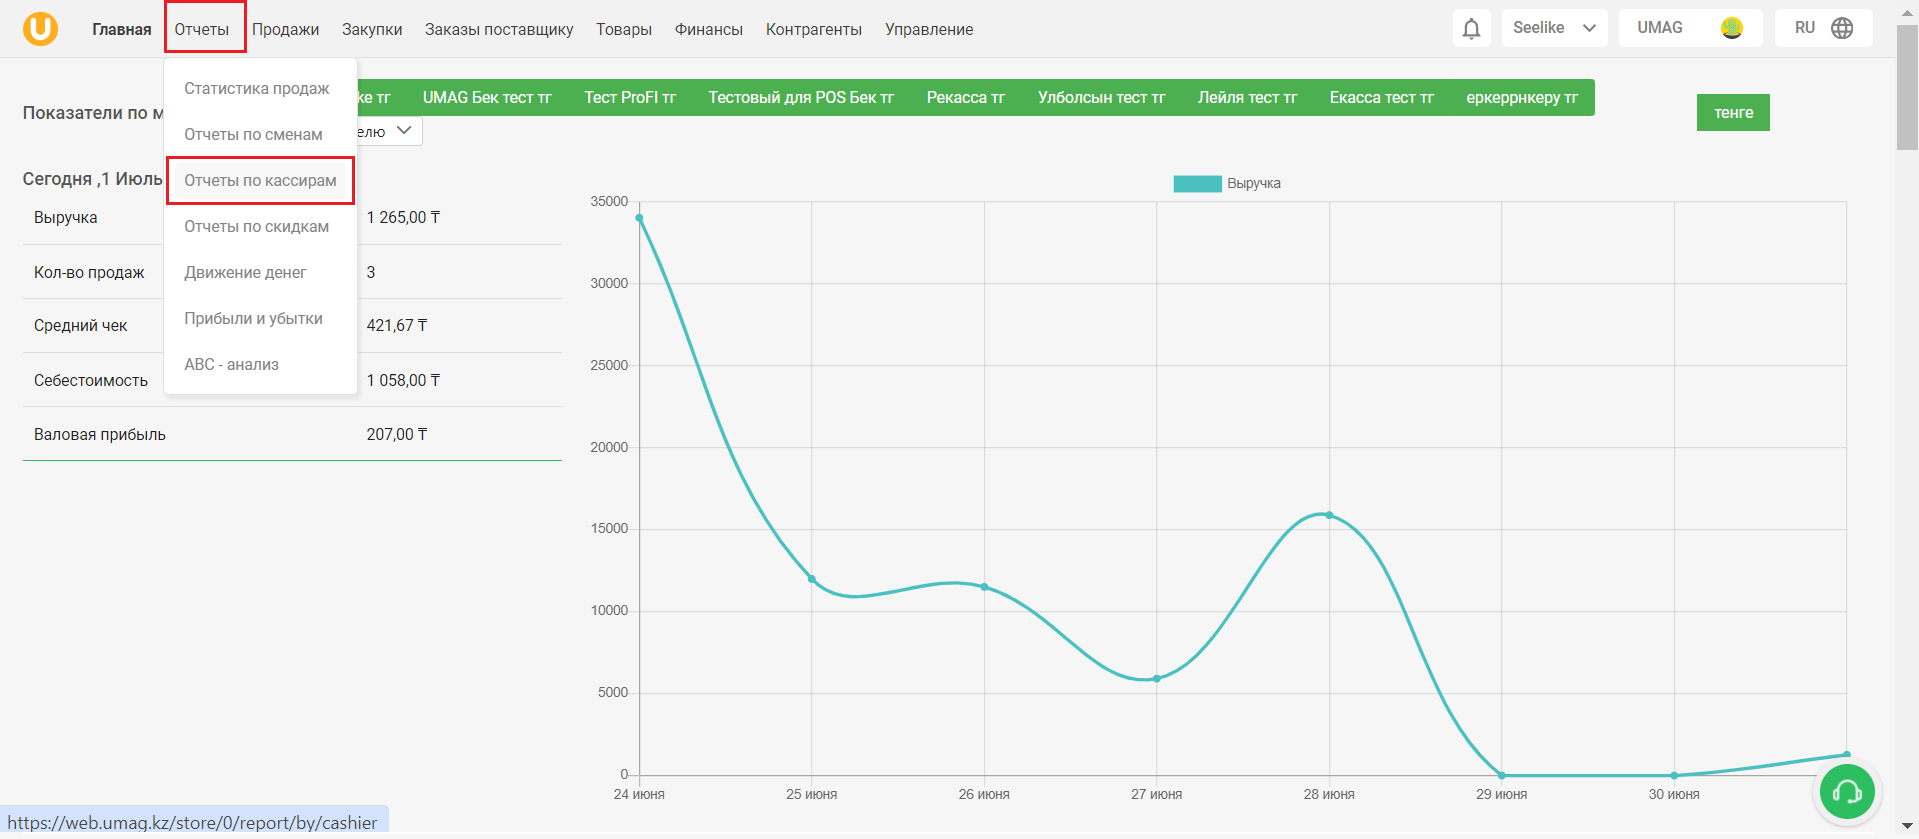Open the Товары menu
This screenshot has height=839, width=1919.
click(x=624, y=29)
